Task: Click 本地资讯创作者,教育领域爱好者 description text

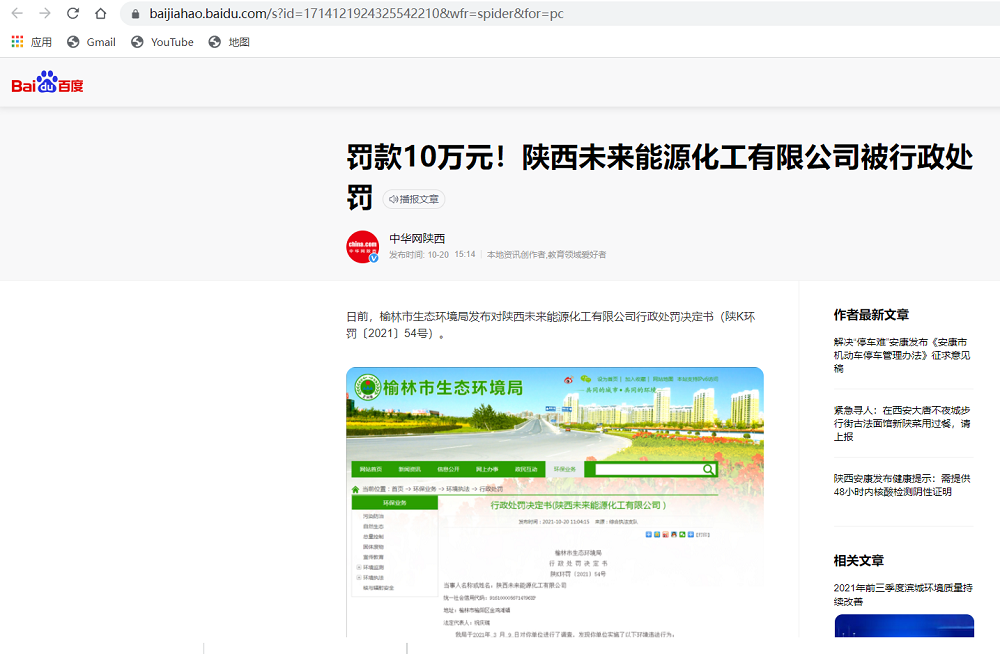Action: 547,255
